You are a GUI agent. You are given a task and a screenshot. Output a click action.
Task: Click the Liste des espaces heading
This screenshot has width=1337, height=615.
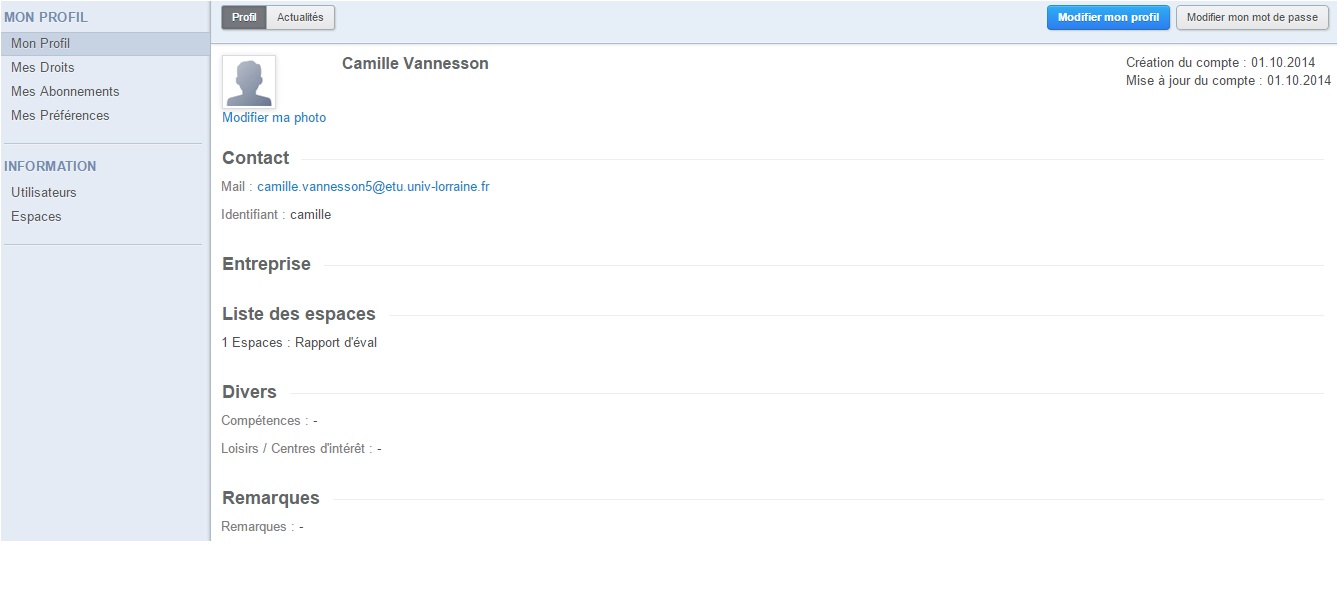[x=299, y=314]
